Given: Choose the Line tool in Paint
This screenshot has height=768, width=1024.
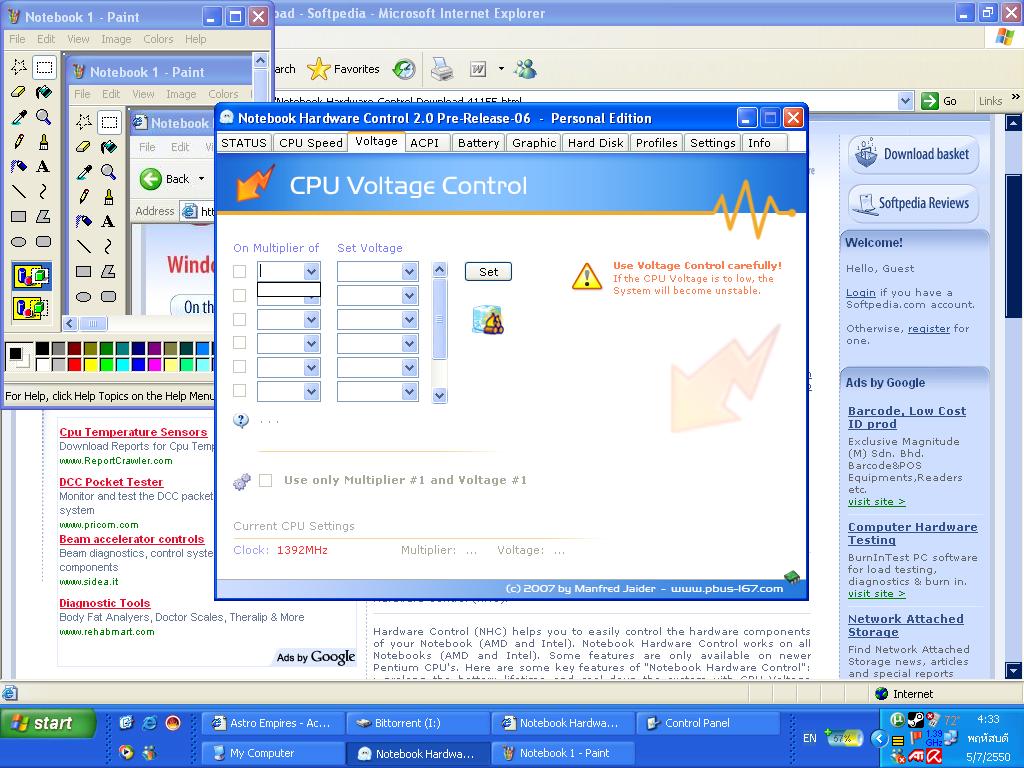Looking at the screenshot, I should point(18,191).
